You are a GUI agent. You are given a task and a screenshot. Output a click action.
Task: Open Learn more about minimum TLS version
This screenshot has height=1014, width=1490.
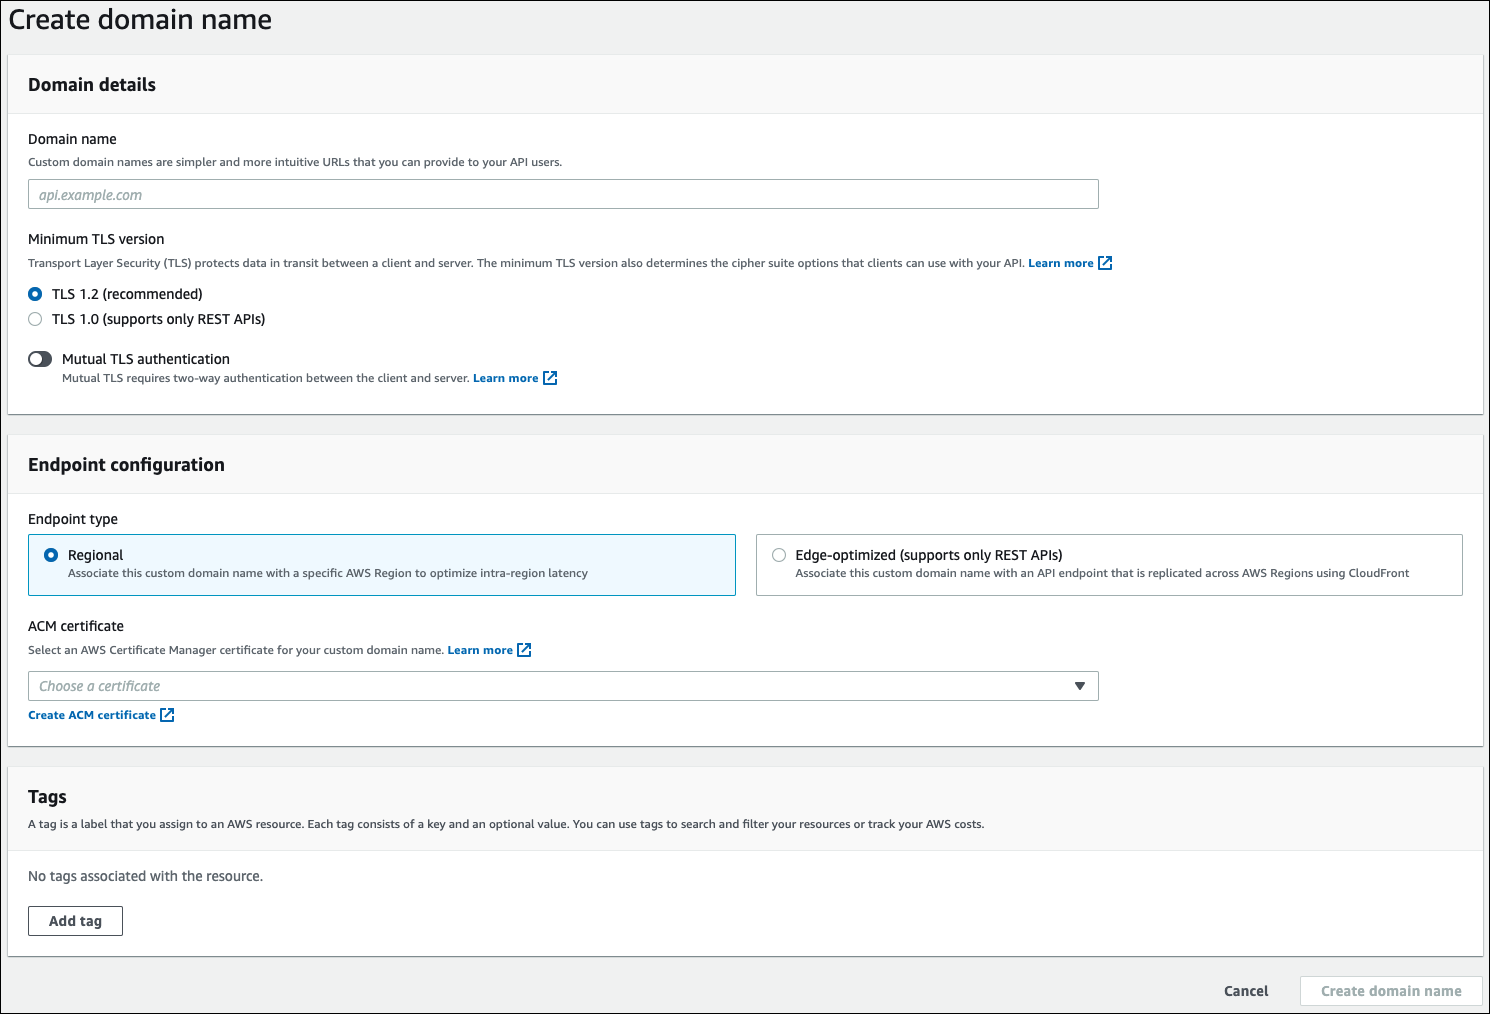1060,262
